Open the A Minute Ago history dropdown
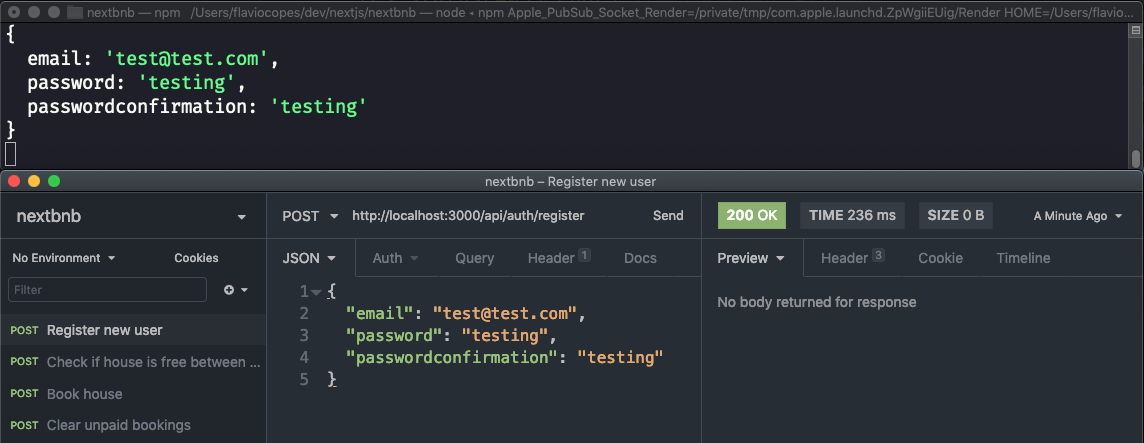1144x443 pixels. click(x=1078, y=216)
